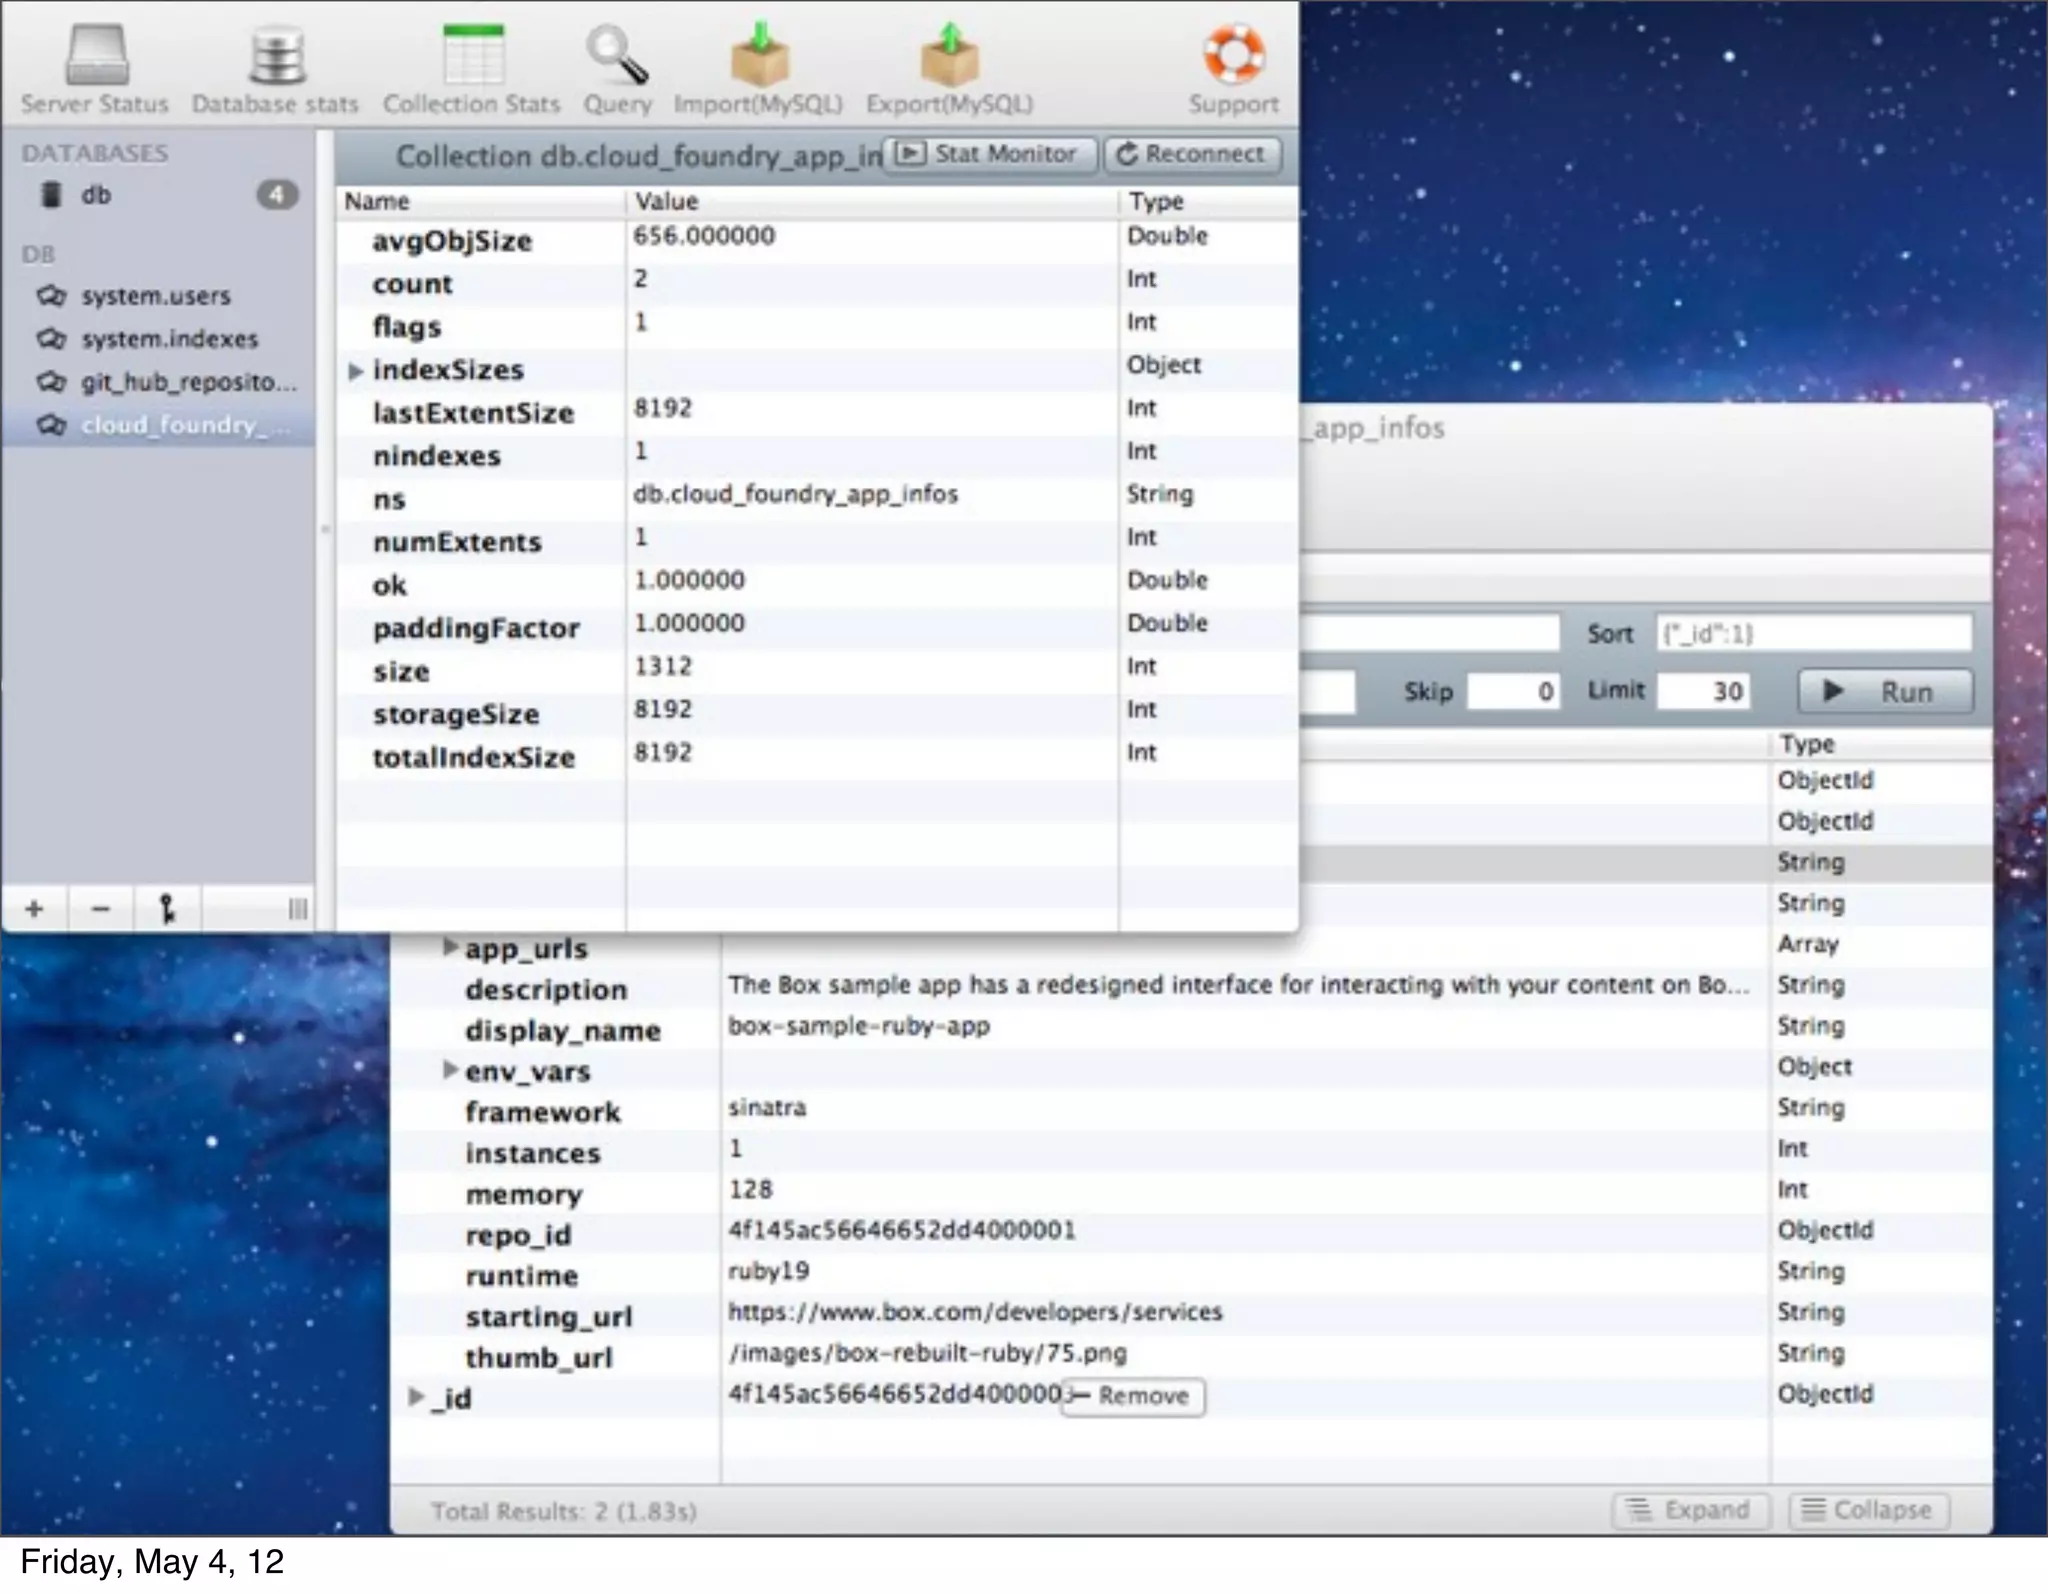Click the key icon in sidebar footer
2048x1593 pixels.
(x=167, y=909)
